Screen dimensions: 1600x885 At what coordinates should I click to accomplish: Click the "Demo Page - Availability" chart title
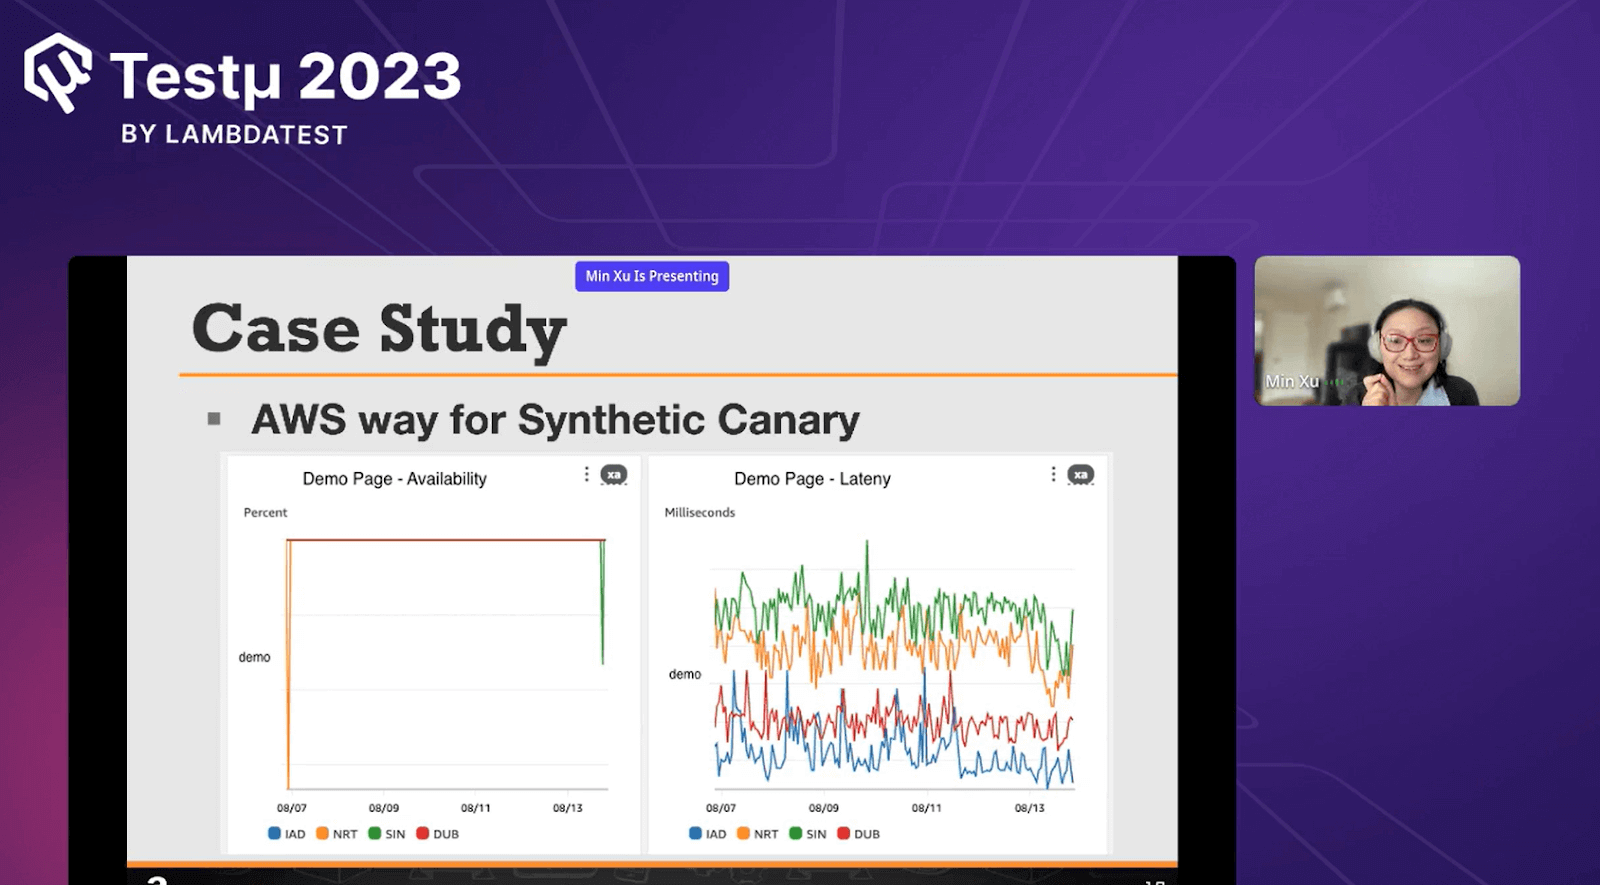pos(395,479)
